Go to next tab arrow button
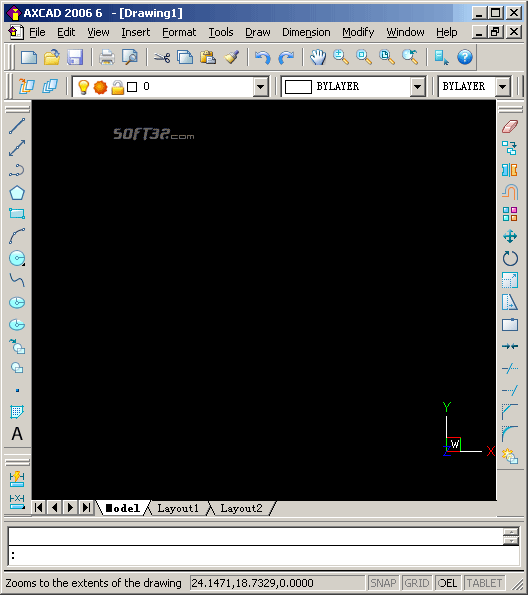The width and height of the screenshot is (528, 595). pyautogui.click(x=71, y=507)
